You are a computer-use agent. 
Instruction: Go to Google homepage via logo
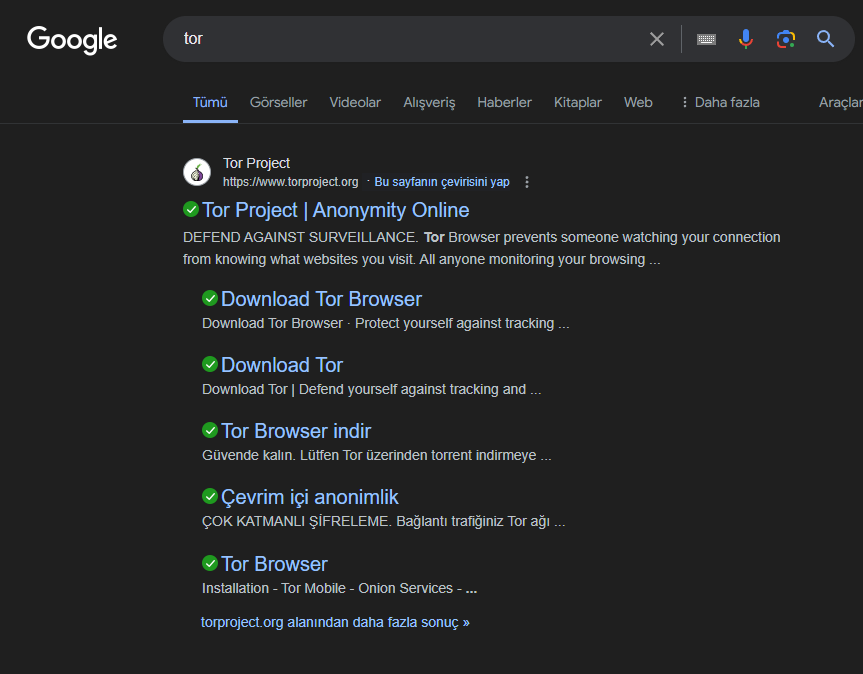[x=72, y=40]
